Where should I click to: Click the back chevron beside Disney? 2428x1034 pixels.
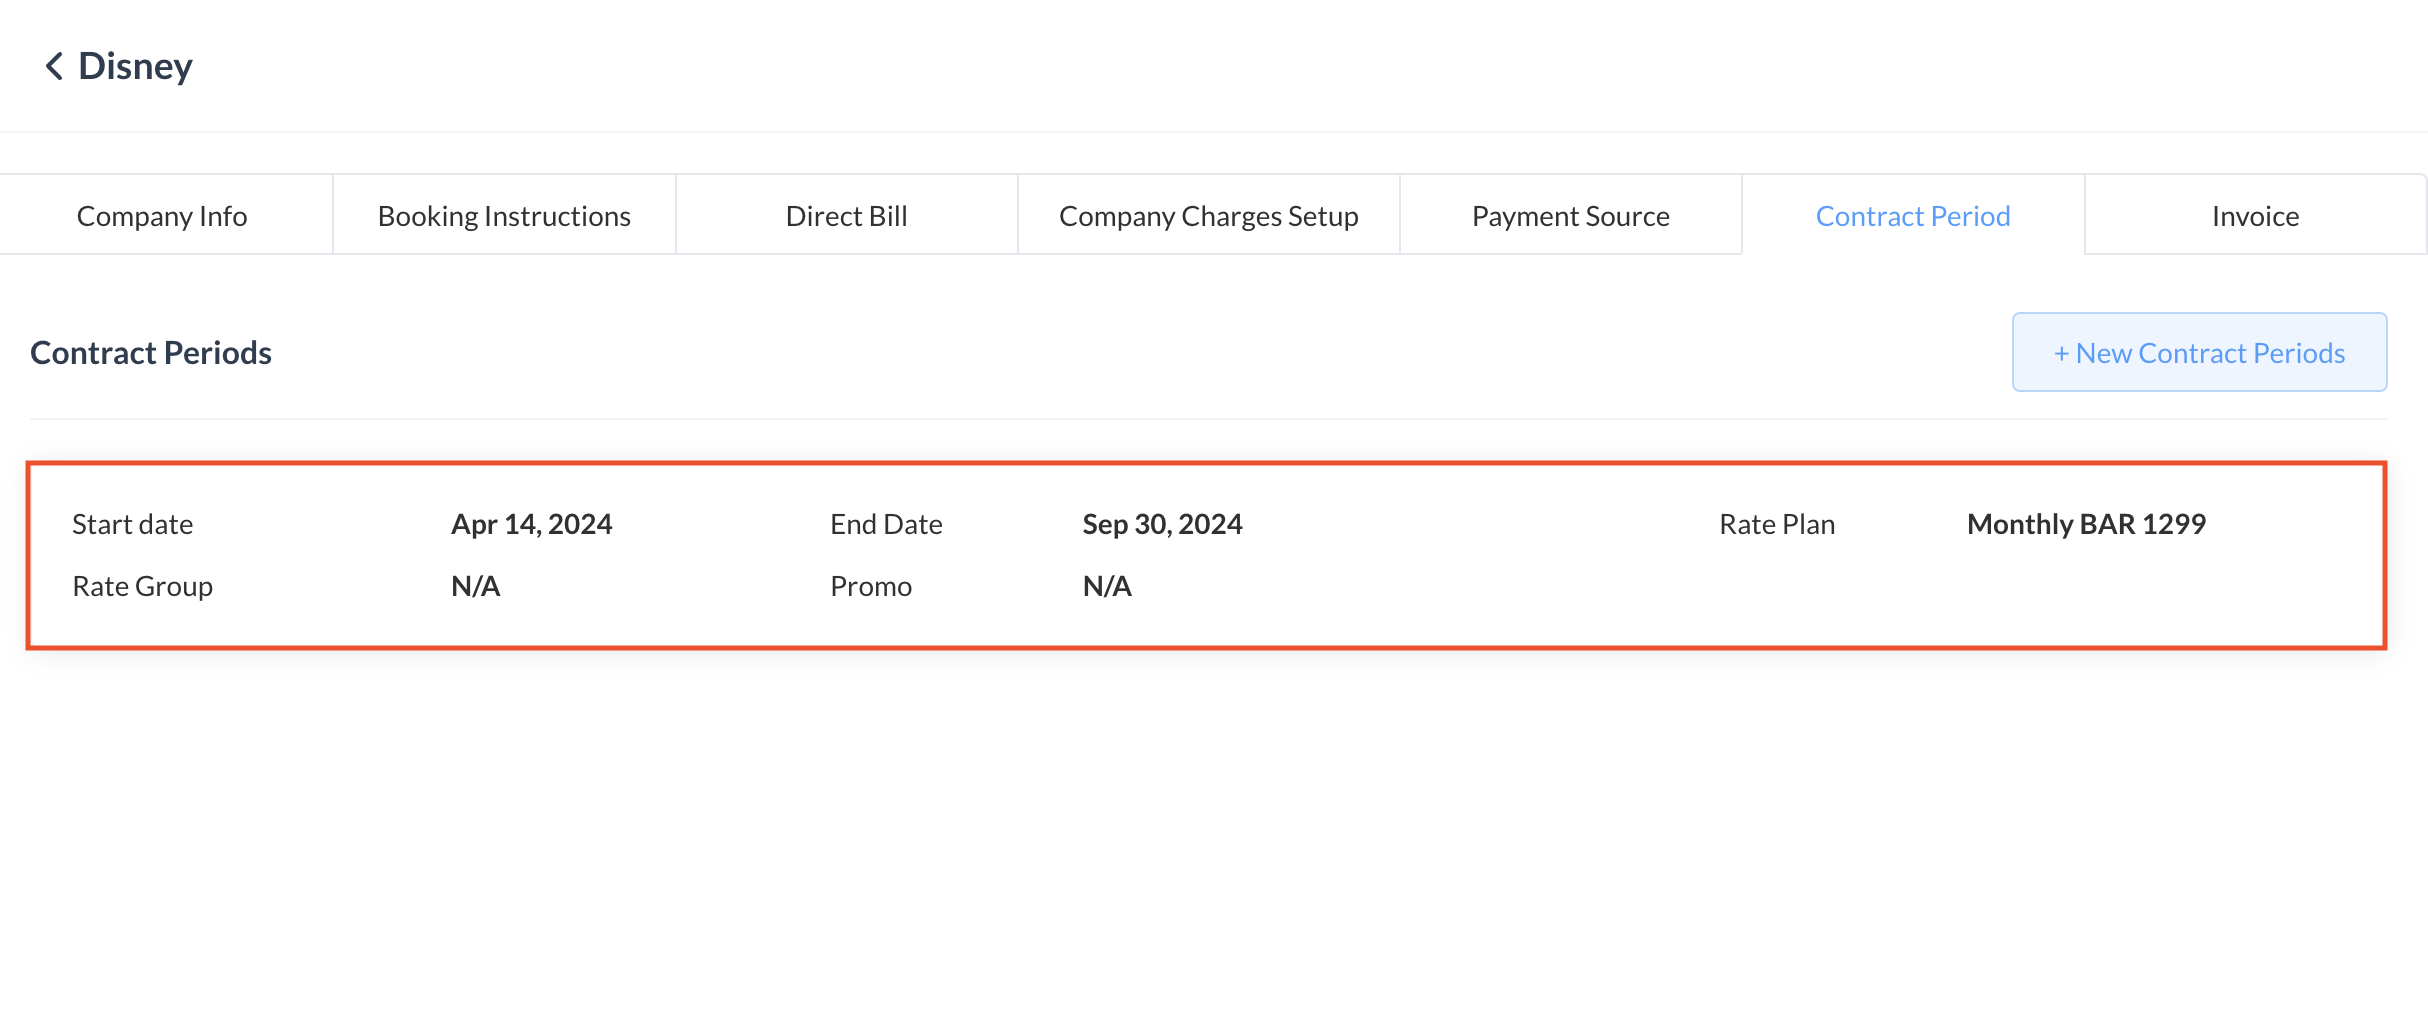[x=54, y=67]
